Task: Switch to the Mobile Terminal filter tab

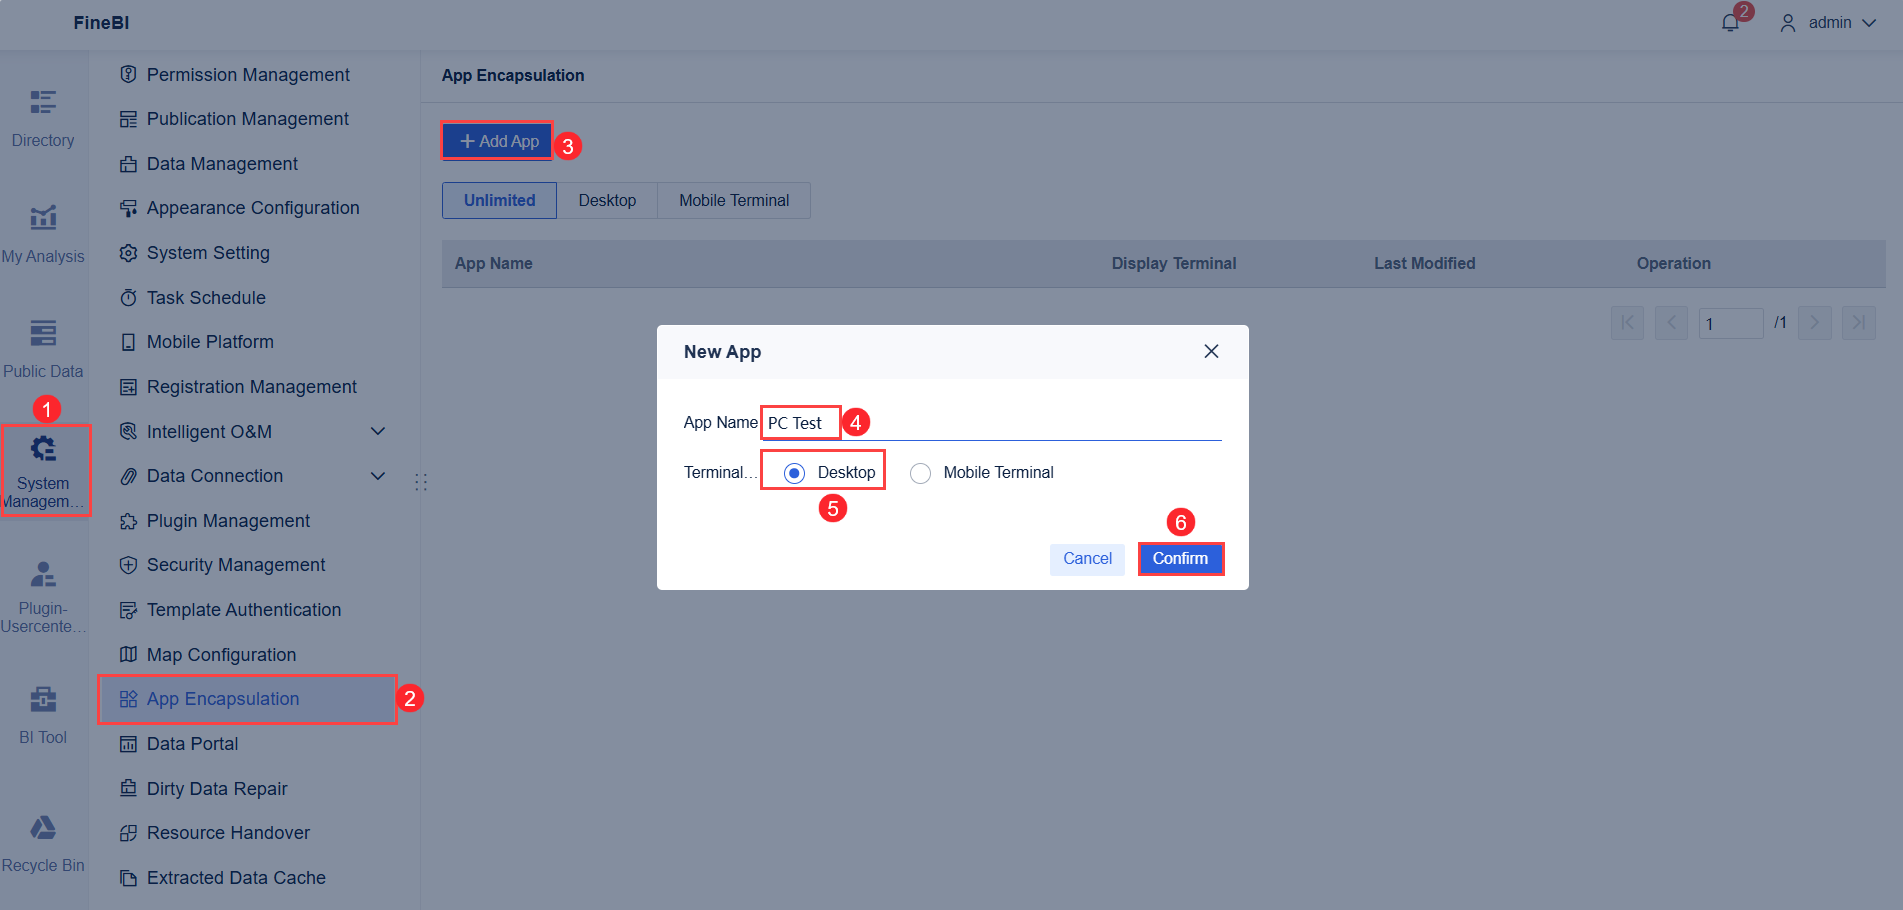Action: pyautogui.click(x=734, y=200)
